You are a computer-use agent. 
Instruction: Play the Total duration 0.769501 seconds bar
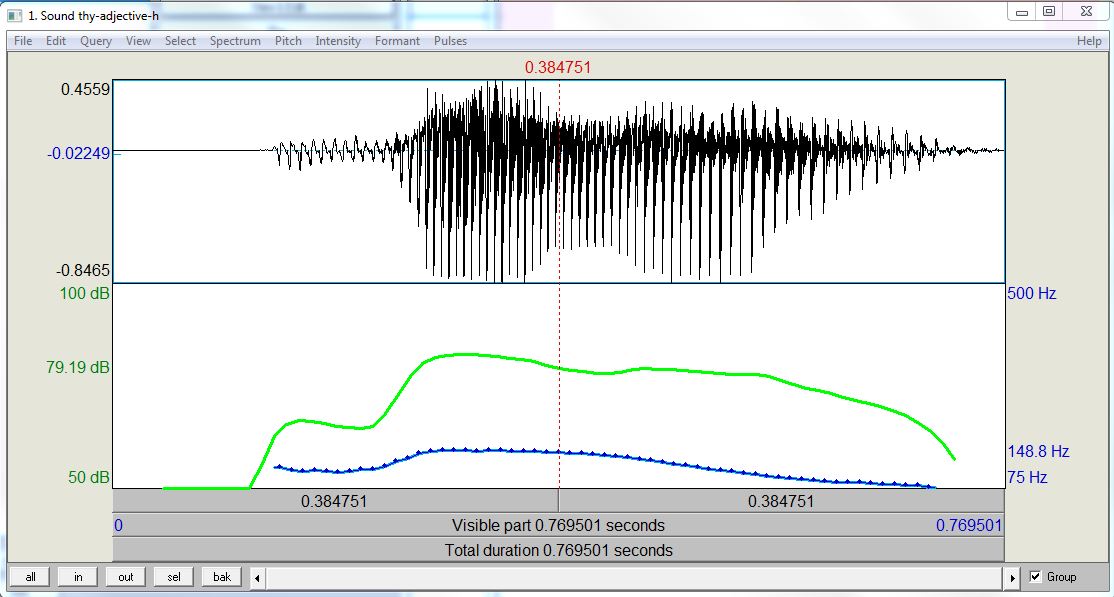point(558,550)
